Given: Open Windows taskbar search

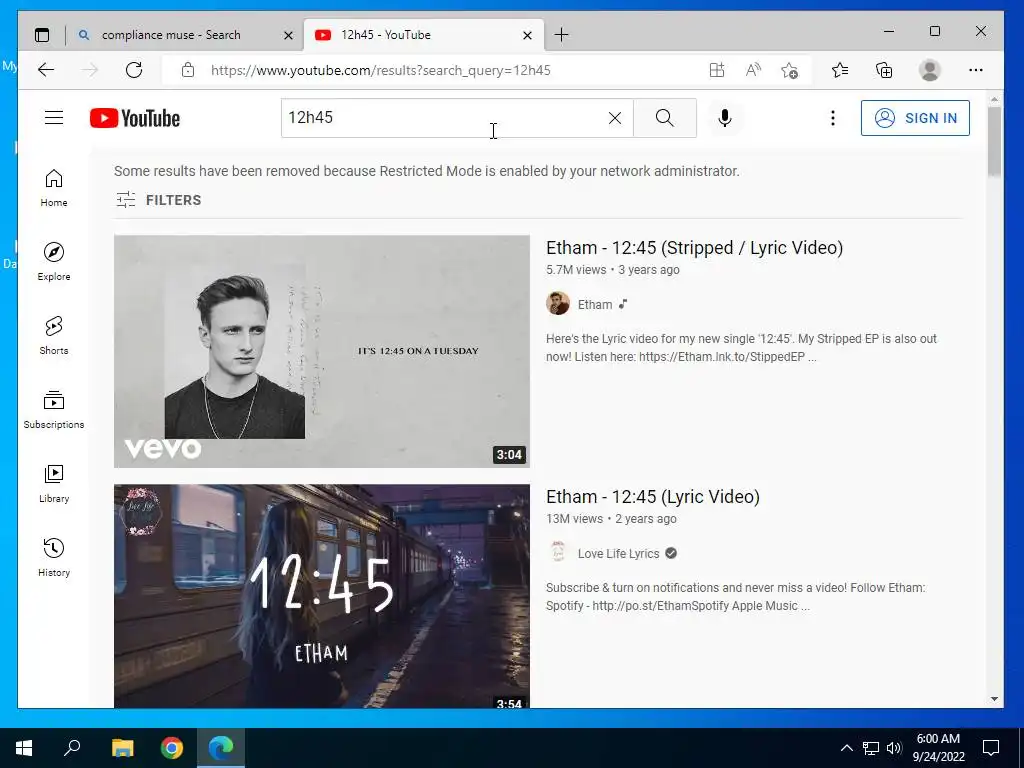Looking at the screenshot, I should (x=72, y=748).
